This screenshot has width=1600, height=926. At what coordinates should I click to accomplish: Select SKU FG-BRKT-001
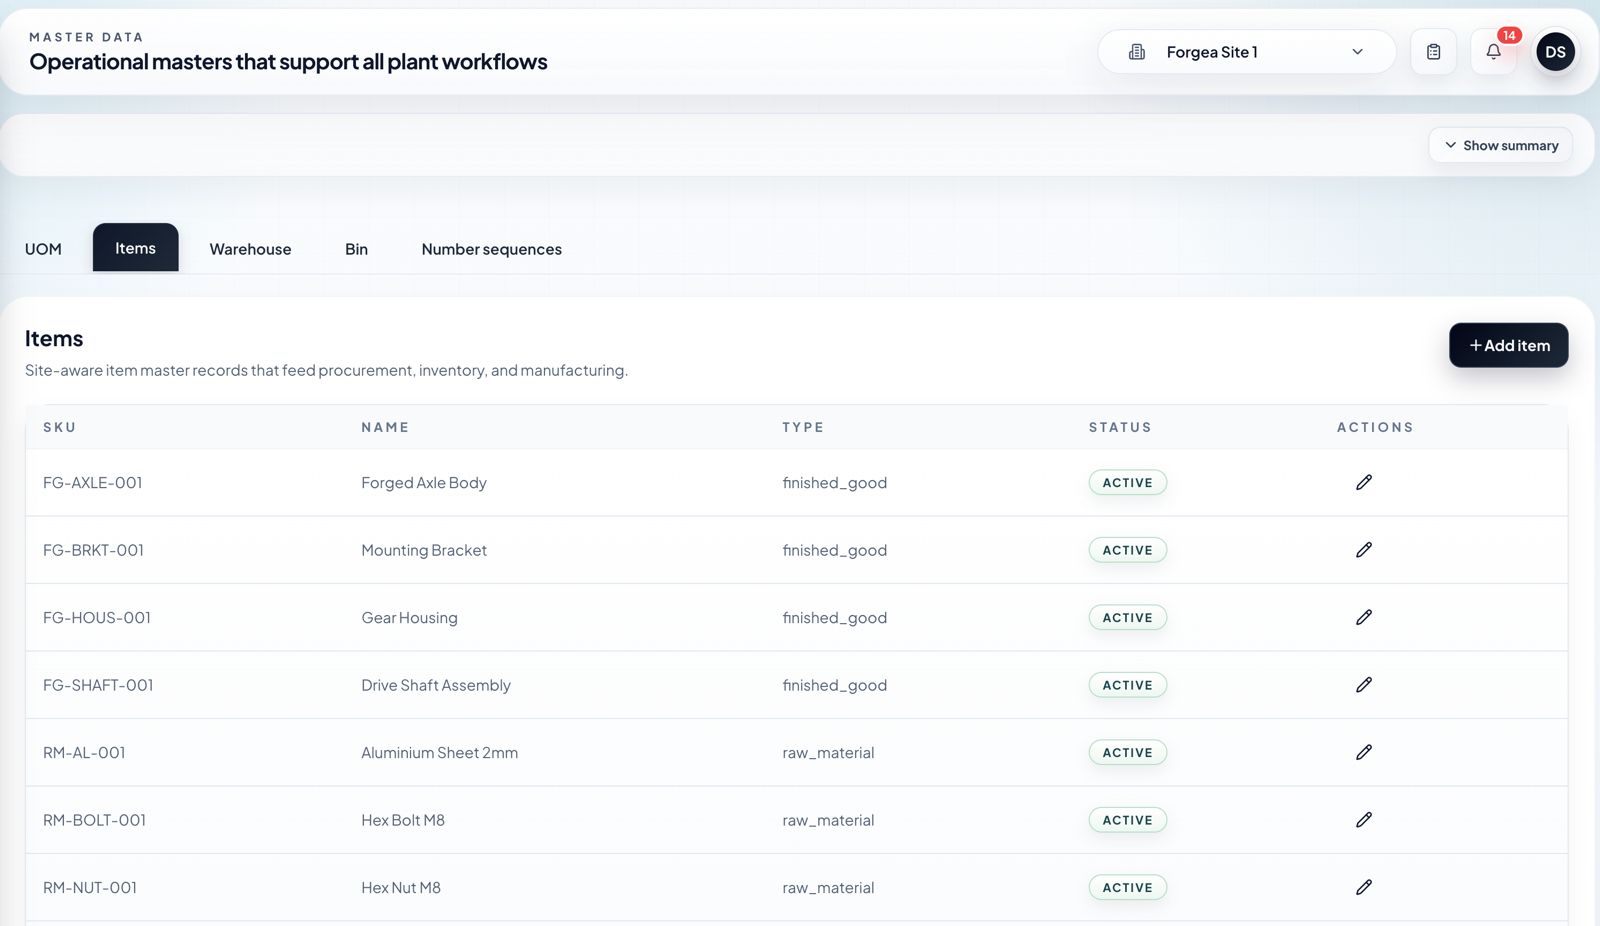[93, 550]
